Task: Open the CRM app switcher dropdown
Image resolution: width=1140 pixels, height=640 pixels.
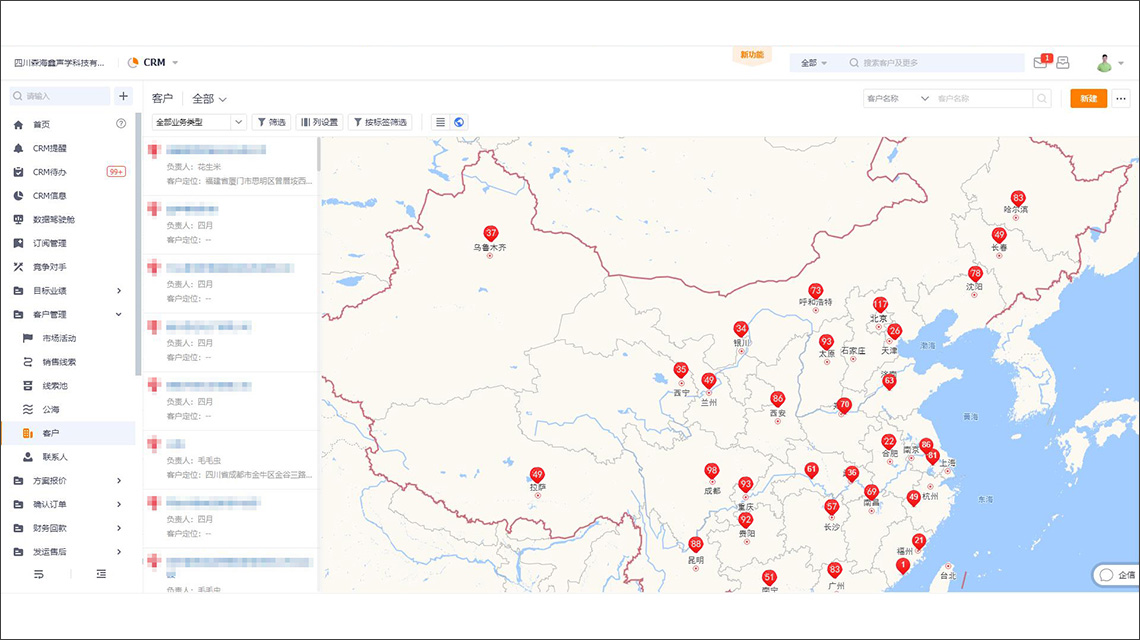Action: pos(153,63)
